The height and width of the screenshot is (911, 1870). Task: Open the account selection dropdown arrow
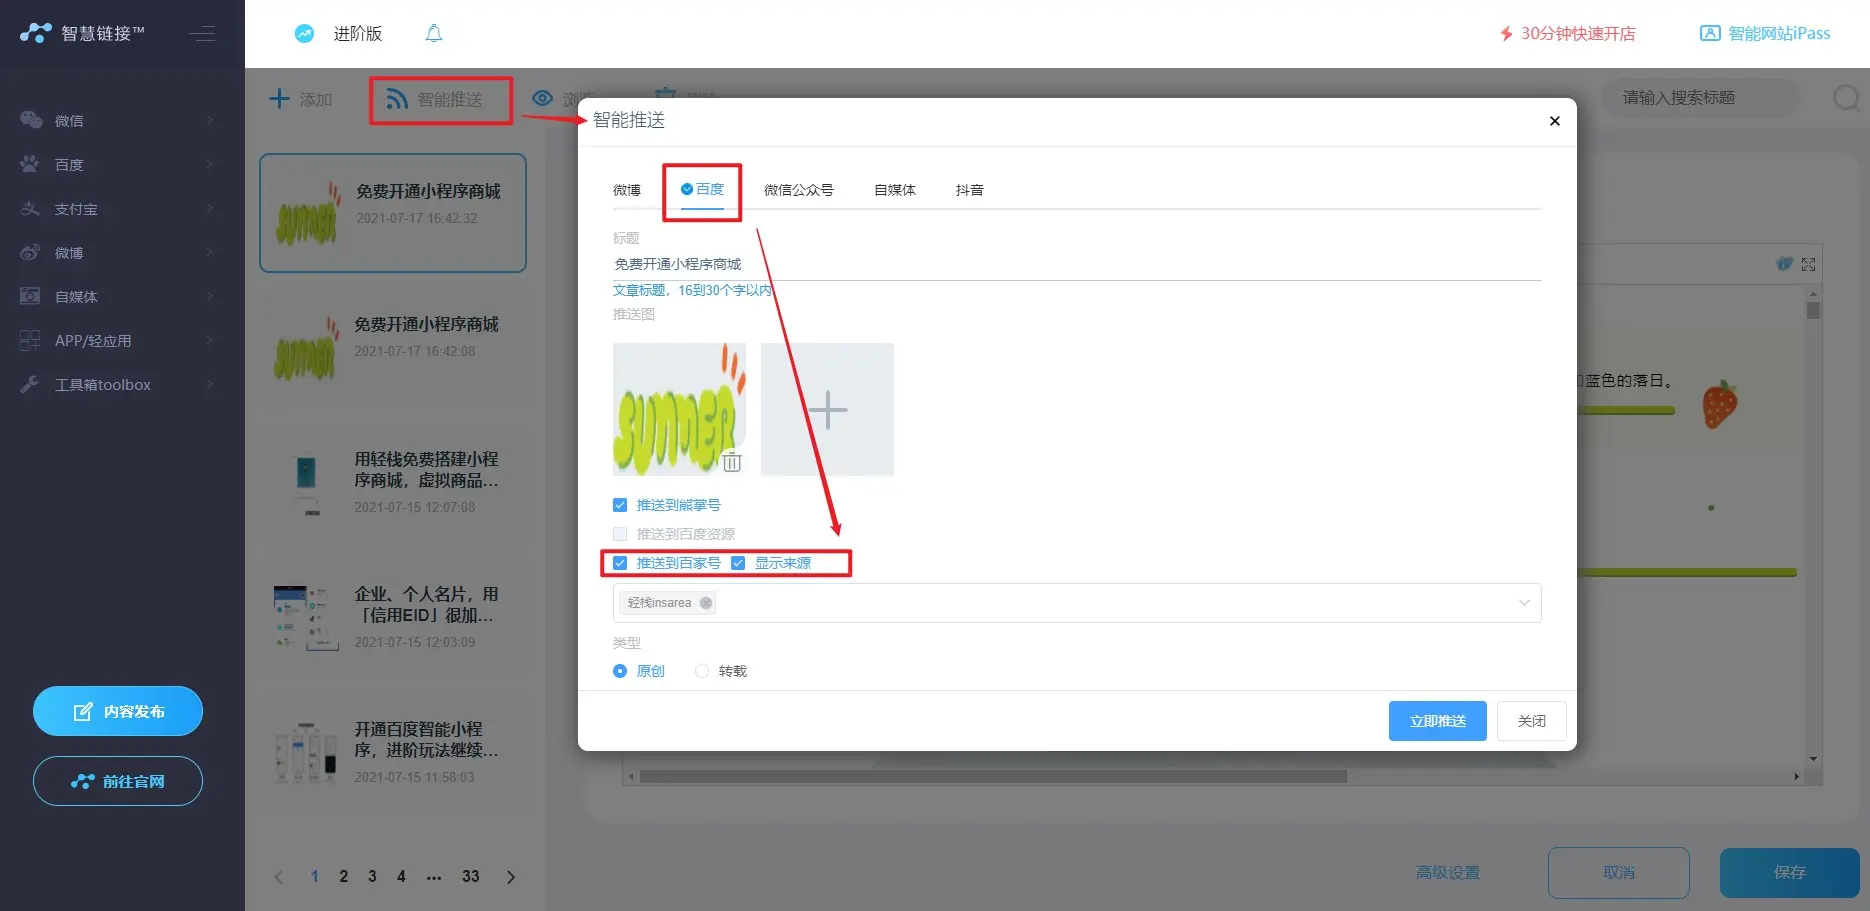tap(1524, 603)
